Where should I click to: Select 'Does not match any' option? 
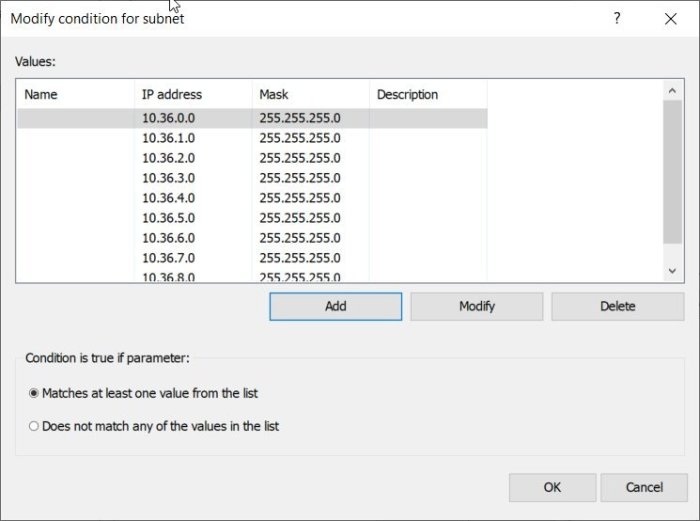point(34,426)
